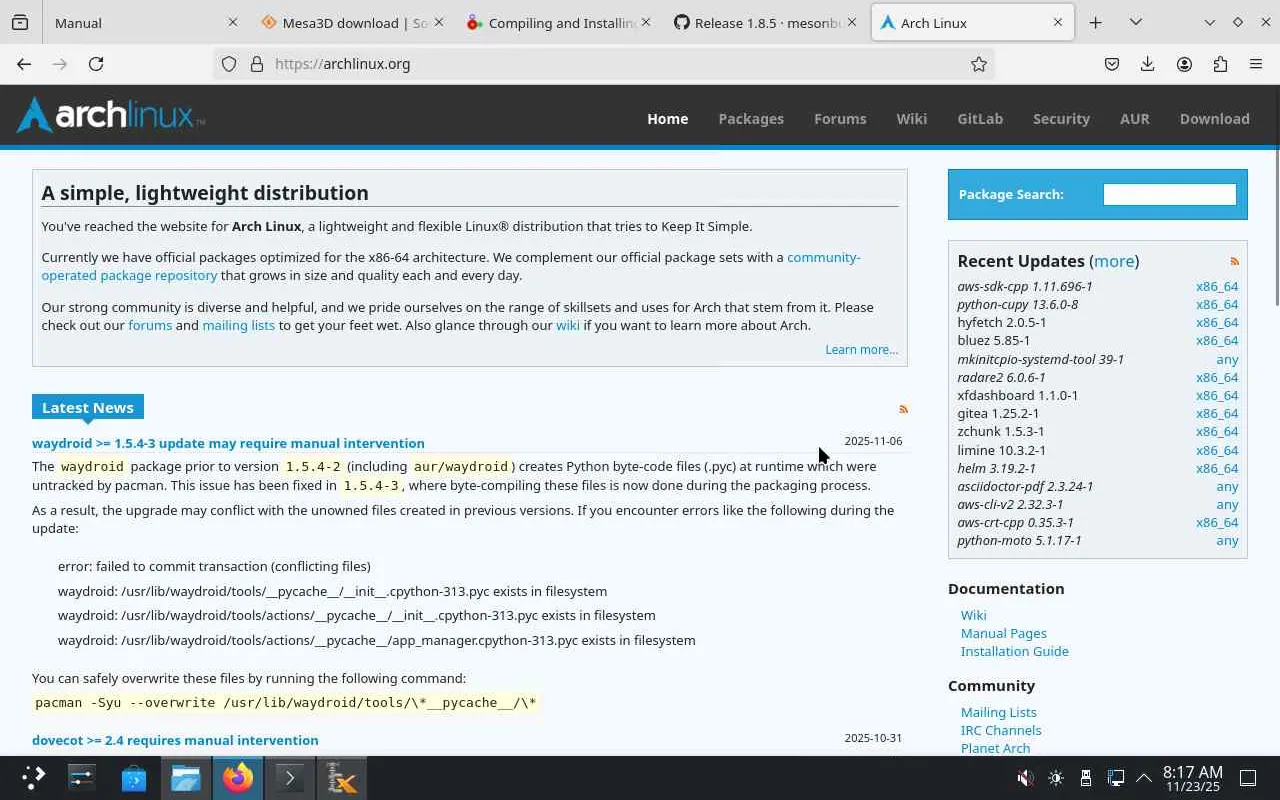Screen dimensions: 1280x800
Task: Click the (more) link by Recent Updates
Action: coord(1114,261)
